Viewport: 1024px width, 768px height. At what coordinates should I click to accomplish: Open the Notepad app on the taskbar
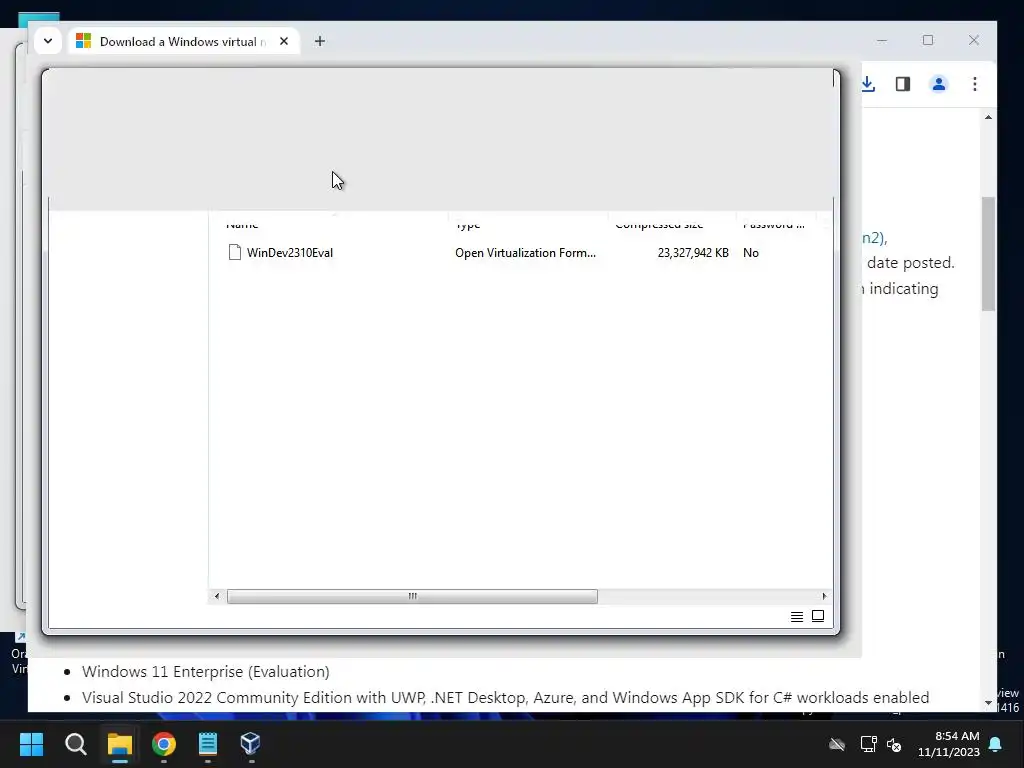click(x=208, y=743)
